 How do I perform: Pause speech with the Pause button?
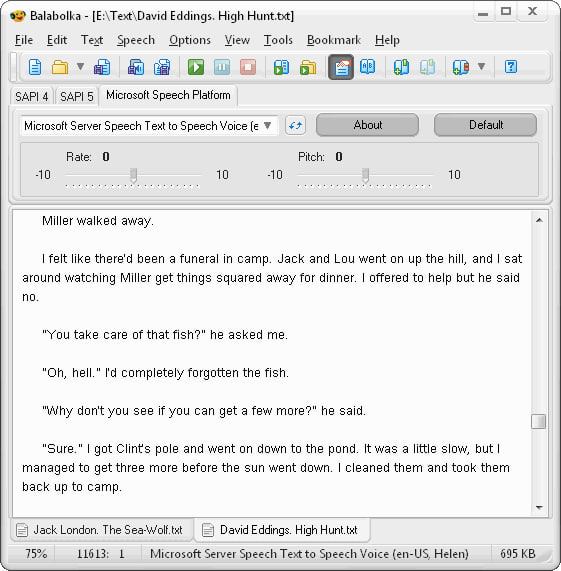(222, 67)
